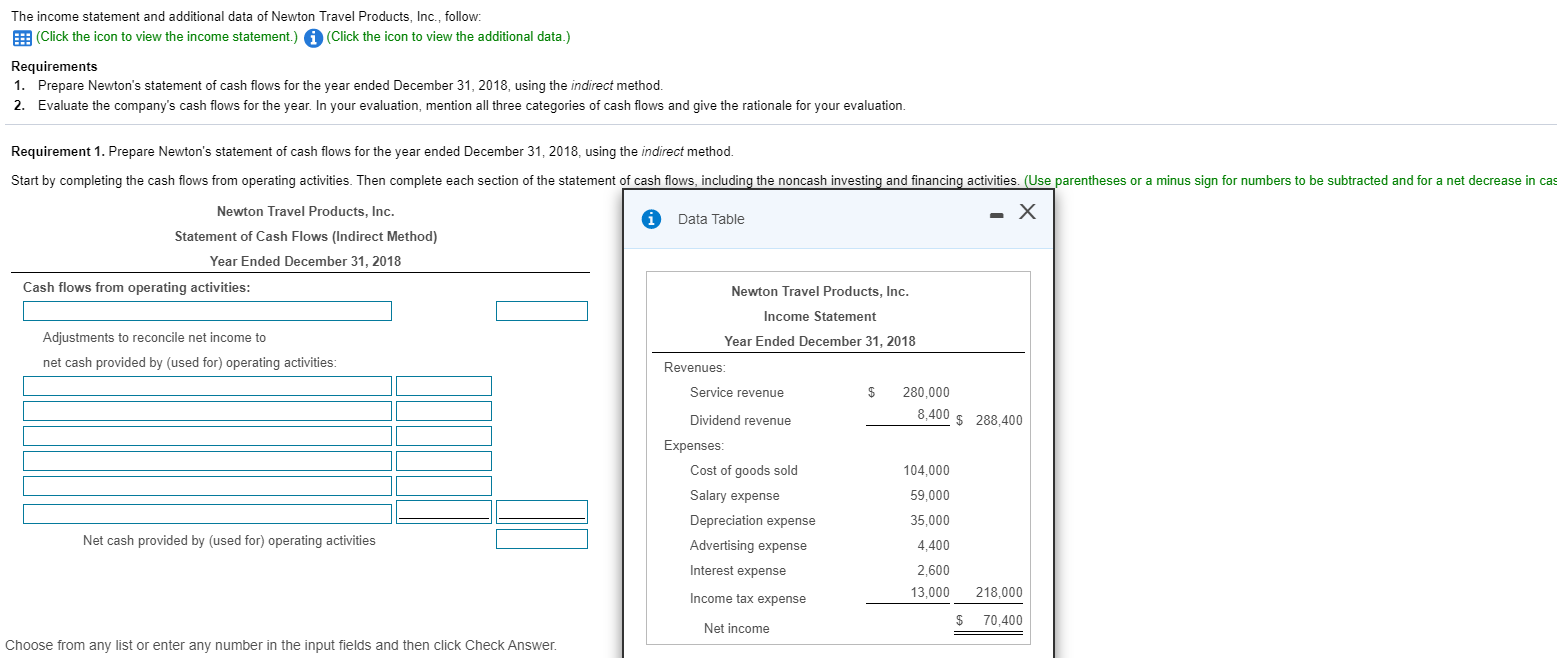Select the first adjustment amount box

444,386
